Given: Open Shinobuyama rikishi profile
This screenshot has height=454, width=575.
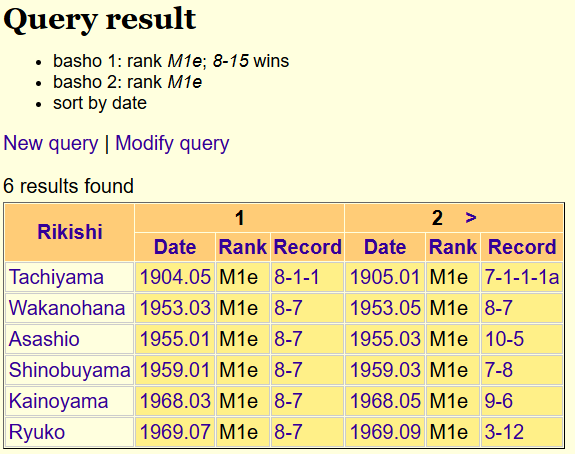Looking at the screenshot, I should point(70,370).
